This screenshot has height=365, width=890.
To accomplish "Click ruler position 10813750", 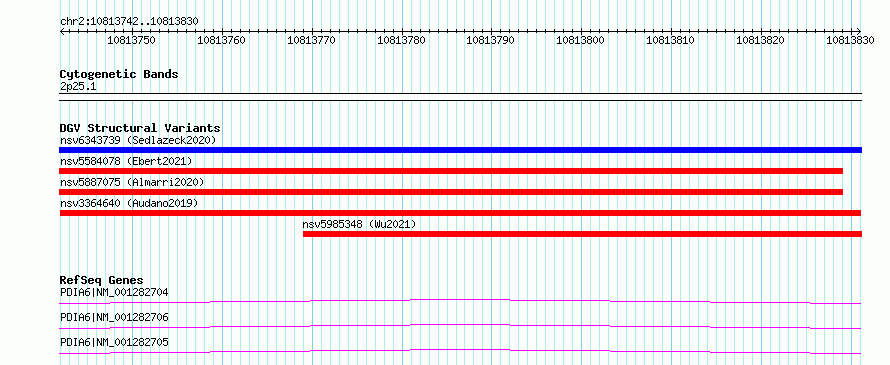I will pyautogui.click(x=131, y=40).
